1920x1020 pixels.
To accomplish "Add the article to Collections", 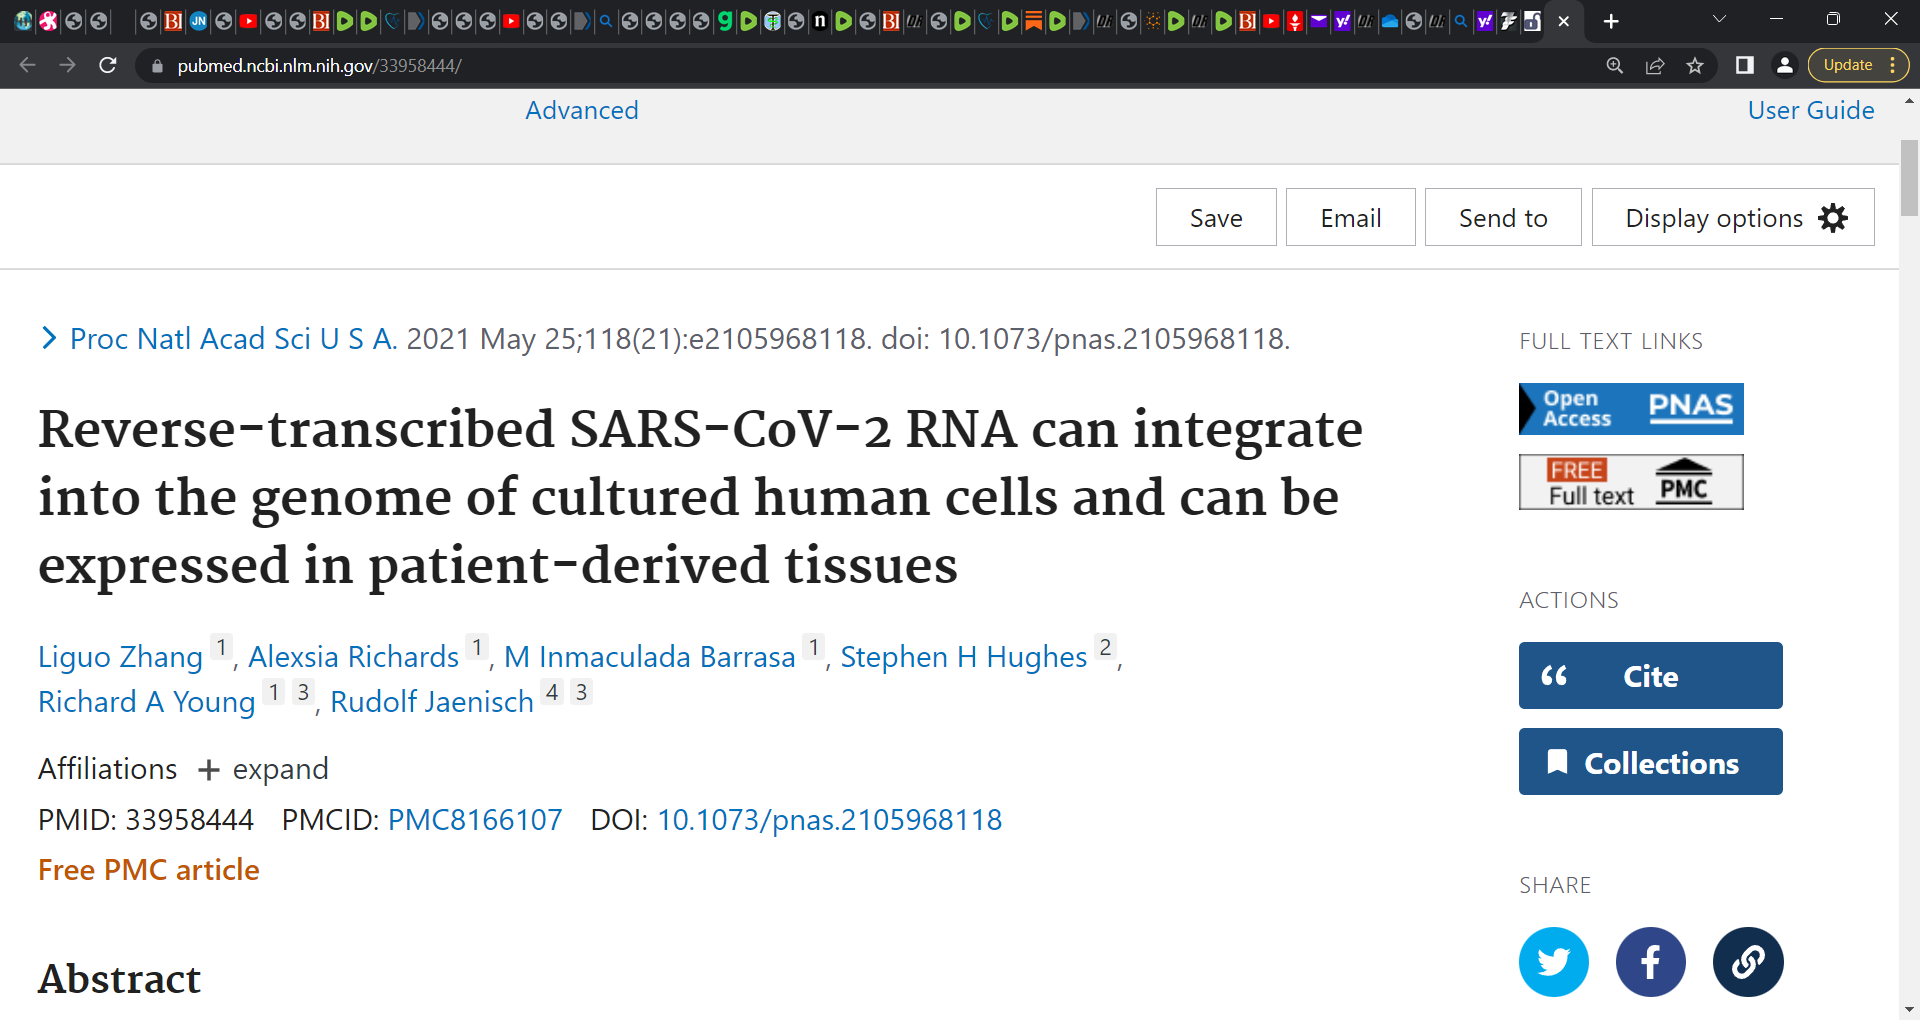I will pos(1650,762).
